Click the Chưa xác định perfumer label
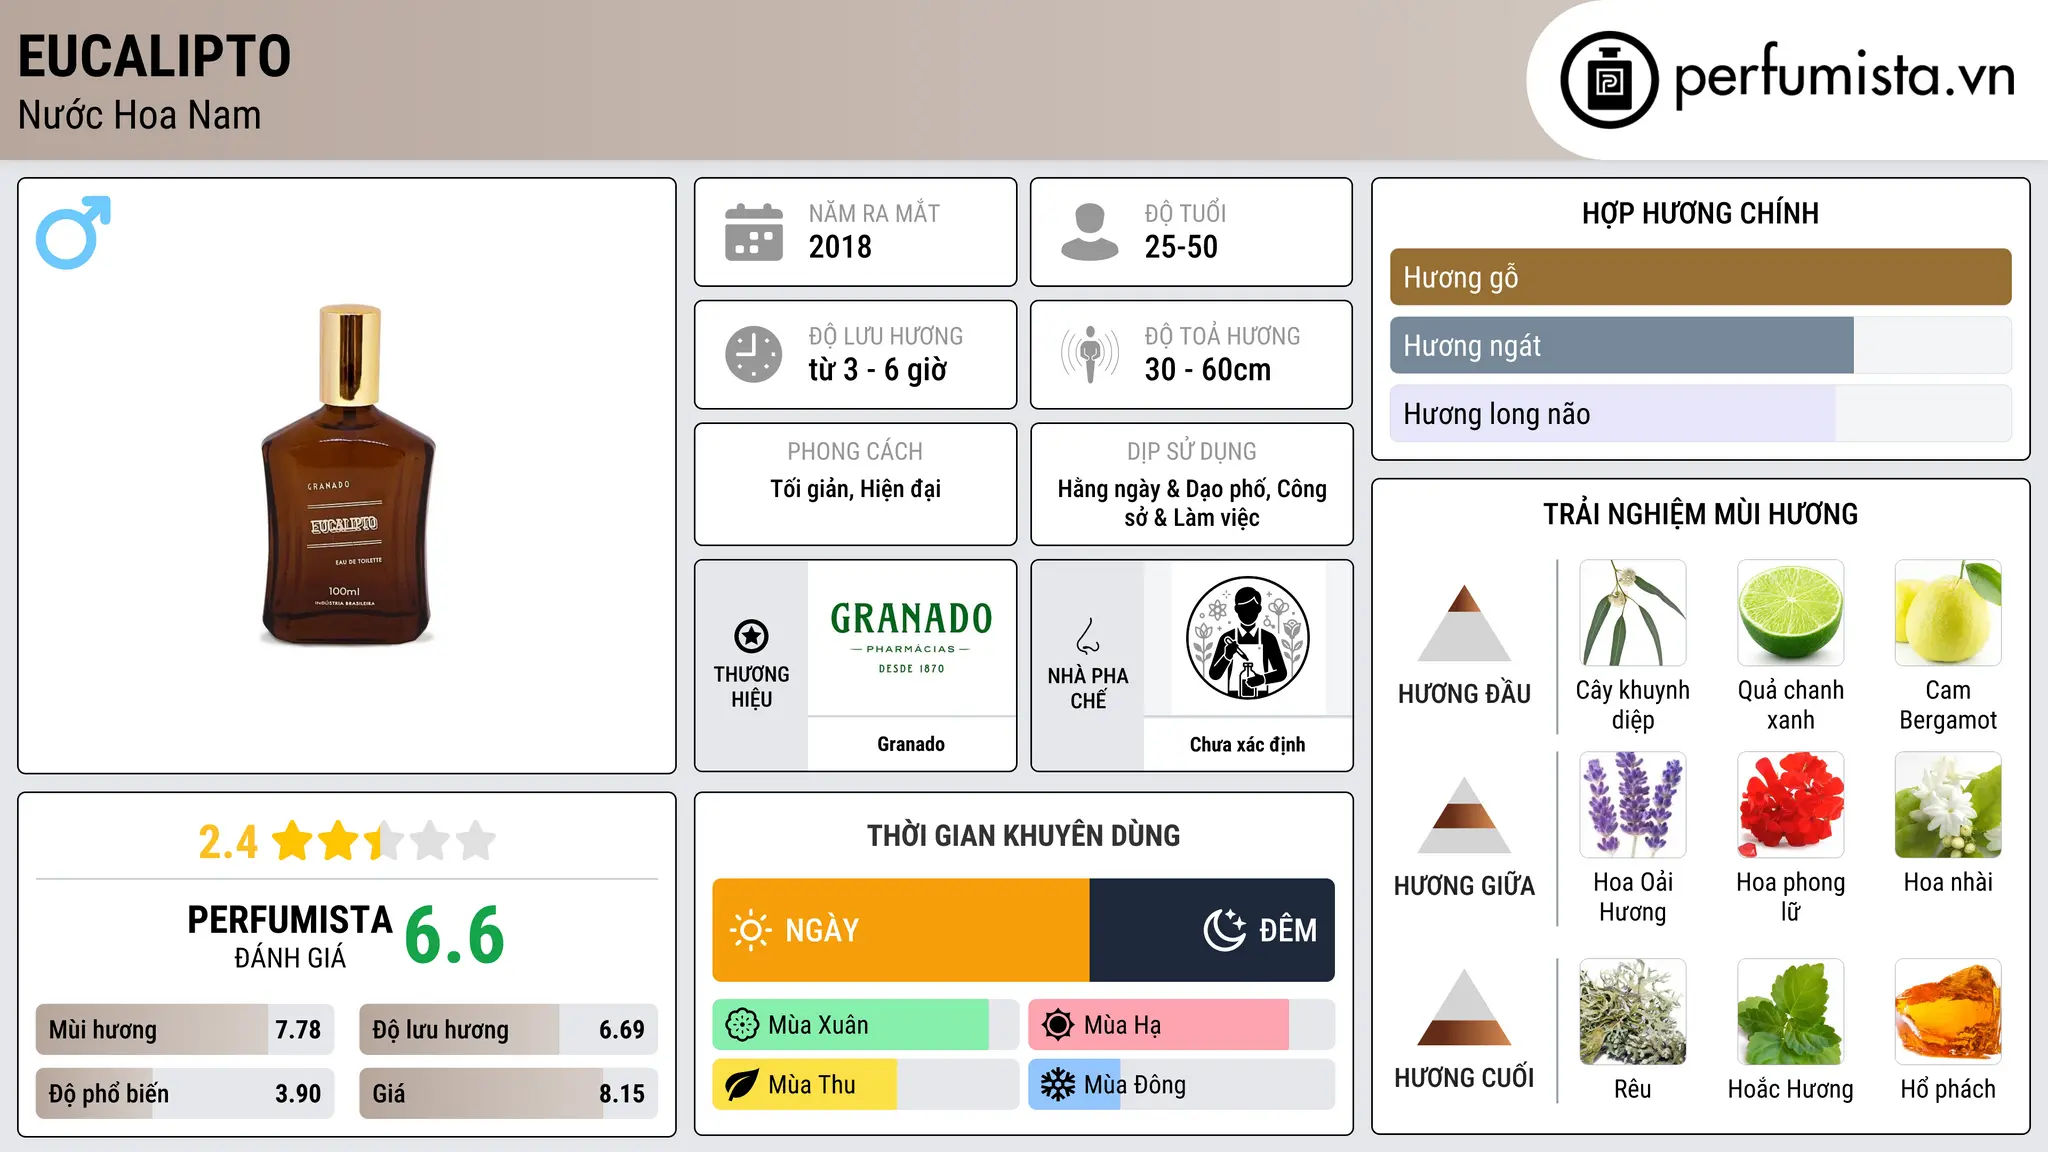The height and width of the screenshot is (1152, 2048). point(1247,744)
